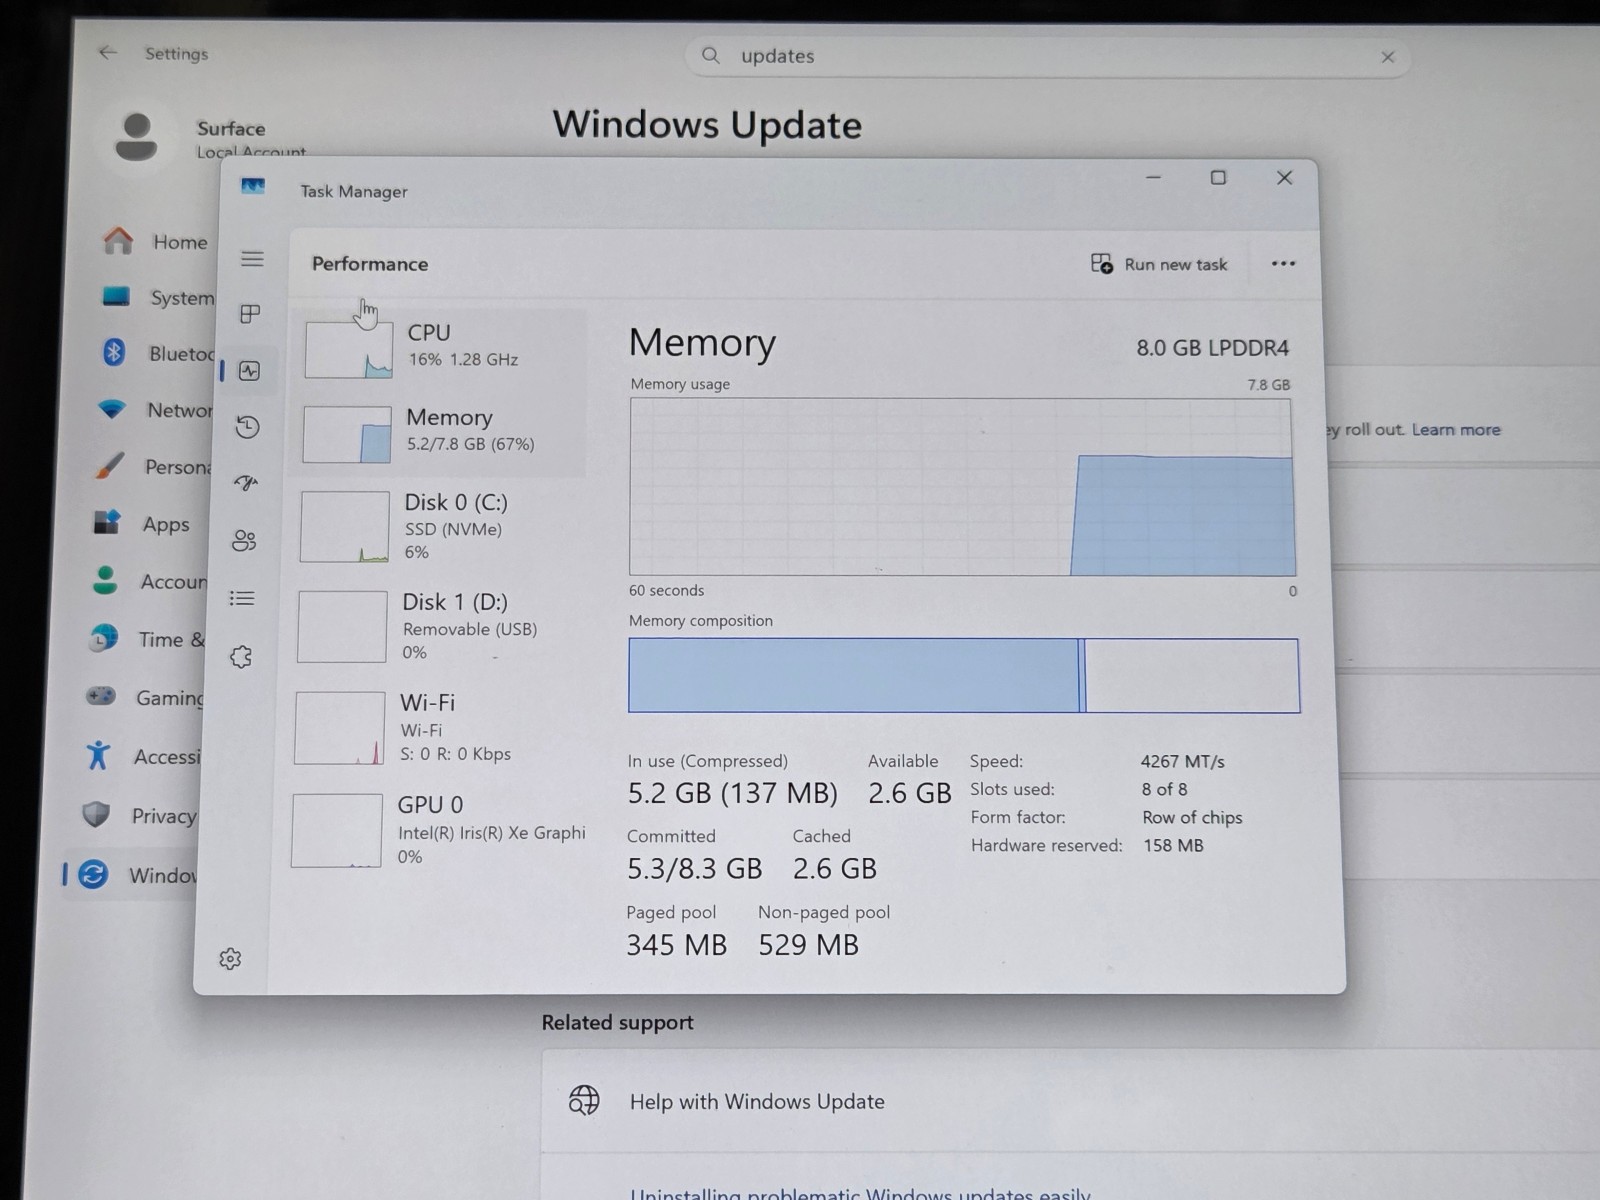Open Task Manager settings gear

click(230, 959)
